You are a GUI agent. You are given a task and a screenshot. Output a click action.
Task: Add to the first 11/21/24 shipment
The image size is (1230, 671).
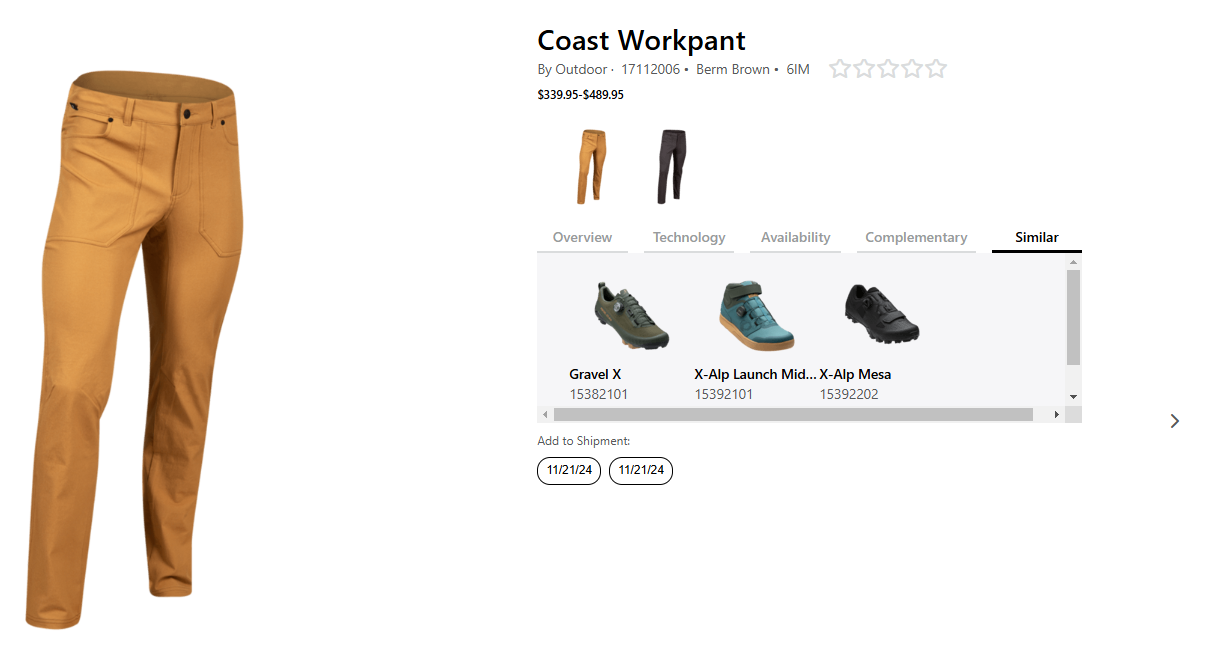[569, 470]
